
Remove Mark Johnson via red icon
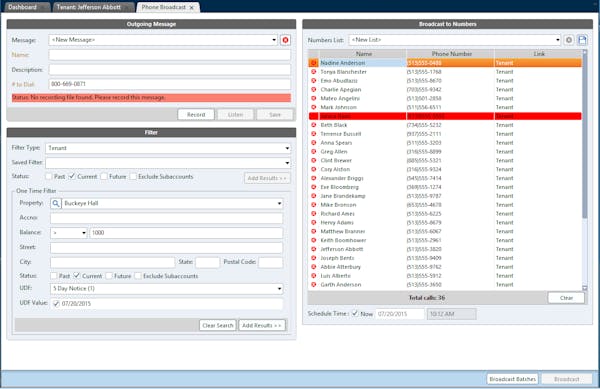tap(314, 107)
